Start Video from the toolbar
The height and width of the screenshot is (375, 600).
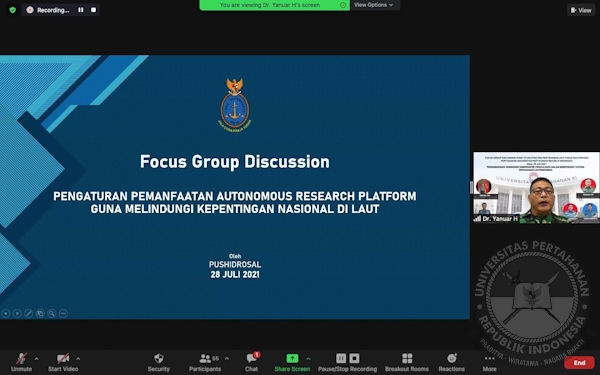point(63,362)
